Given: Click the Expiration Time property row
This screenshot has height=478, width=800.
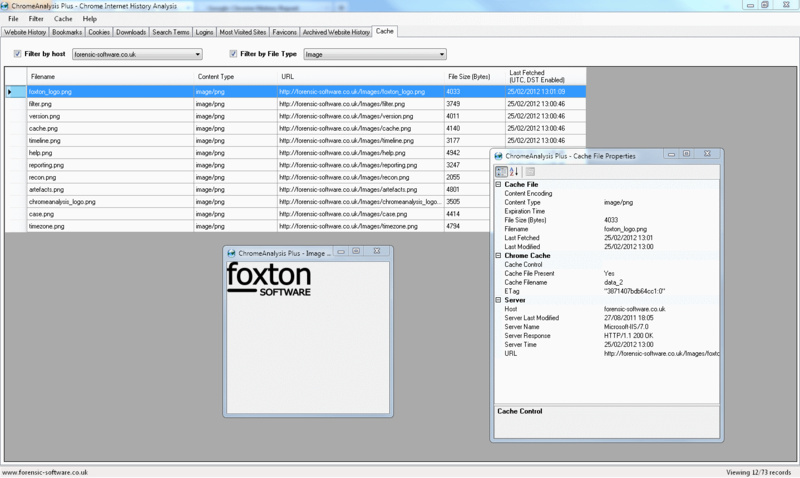Looking at the screenshot, I should tap(607, 211).
